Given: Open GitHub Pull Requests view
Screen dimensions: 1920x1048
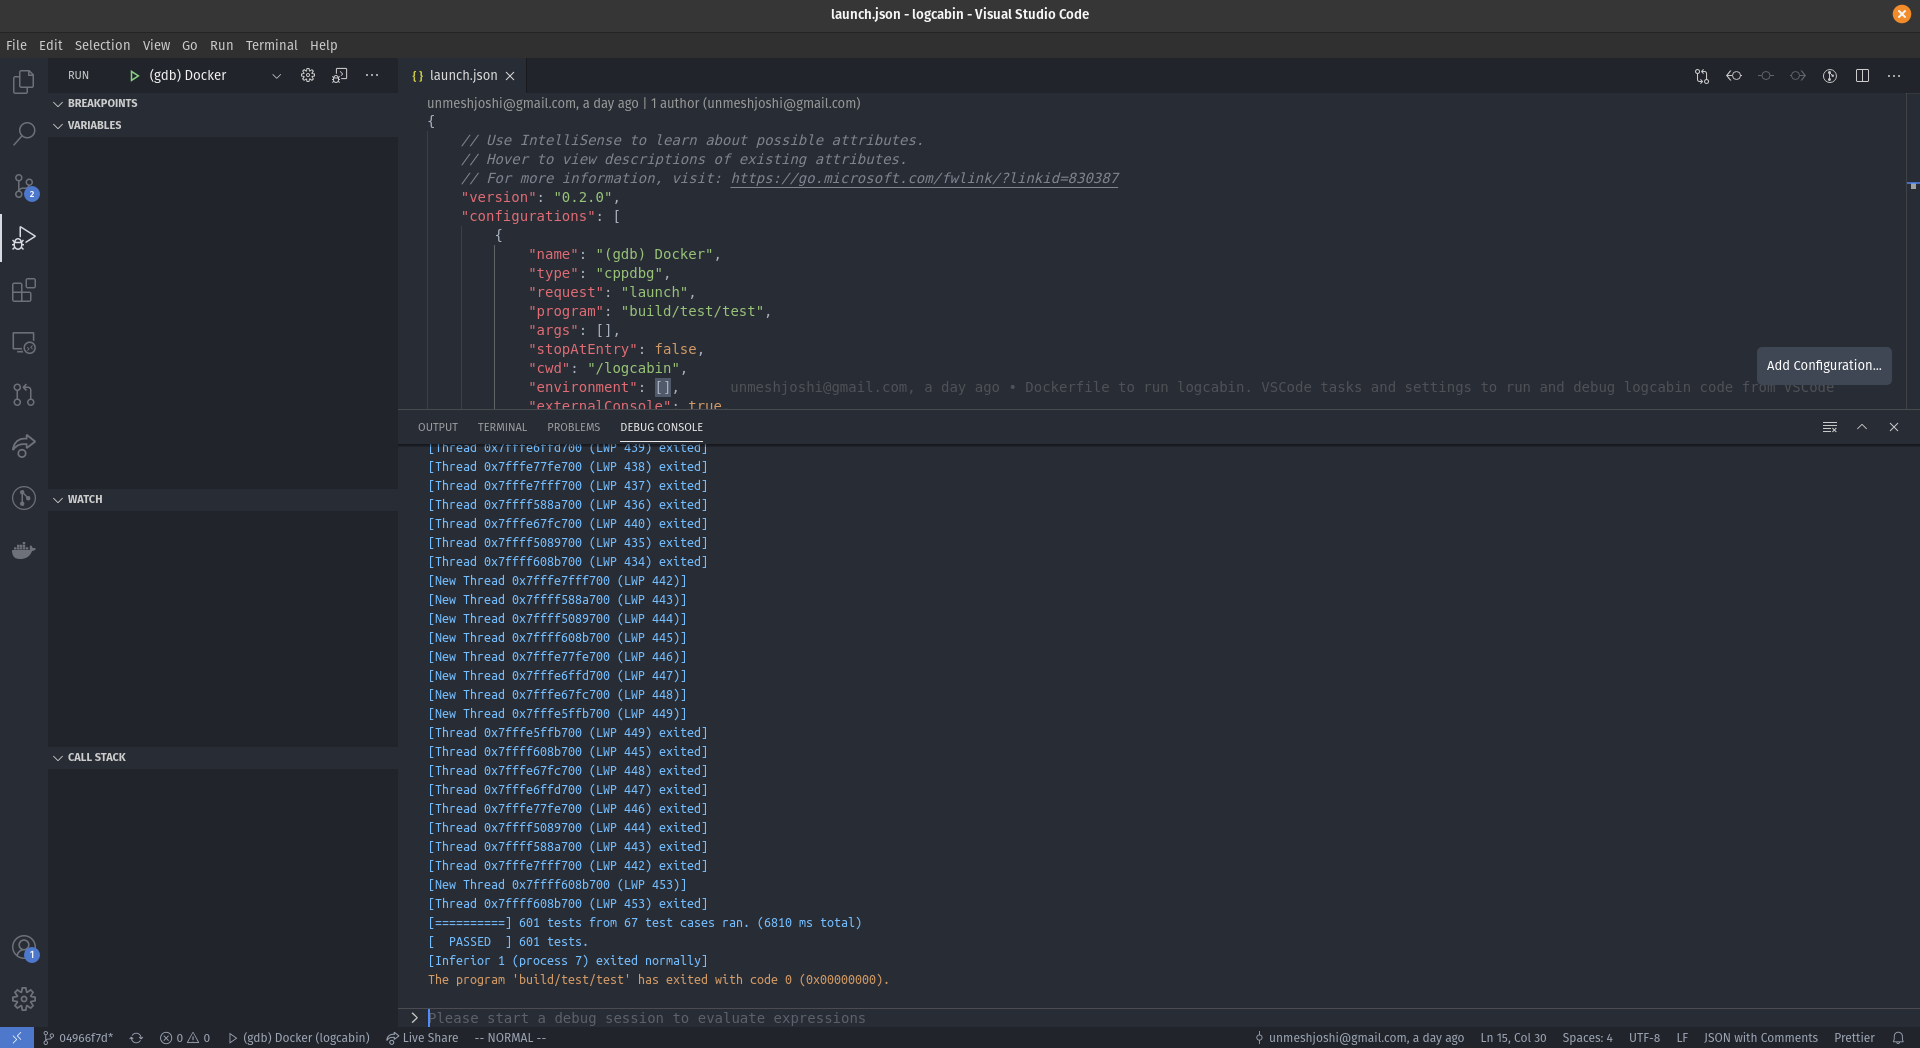Looking at the screenshot, I should pyautogui.click(x=24, y=394).
